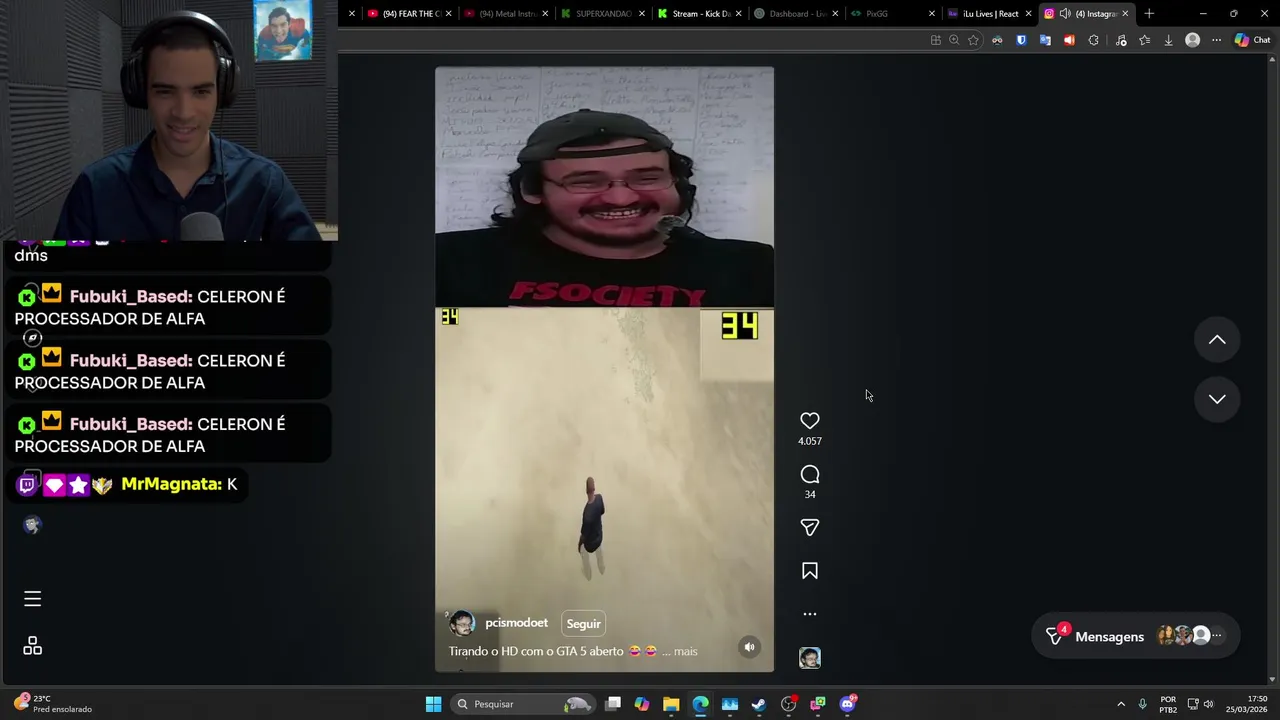Mute the Instagram tab via speaker icon
The height and width of the screenshot is (720, 1280).
click(1065, 14)
